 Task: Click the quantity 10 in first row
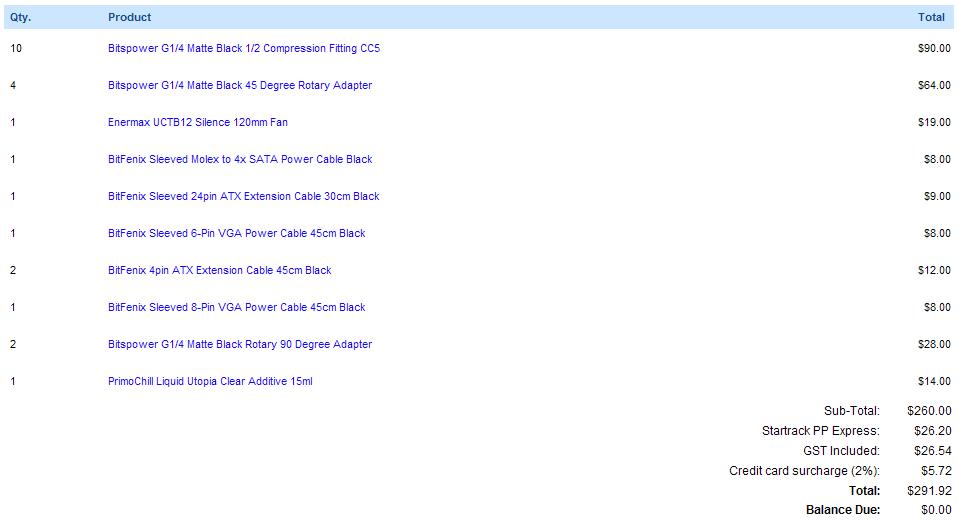16,48
